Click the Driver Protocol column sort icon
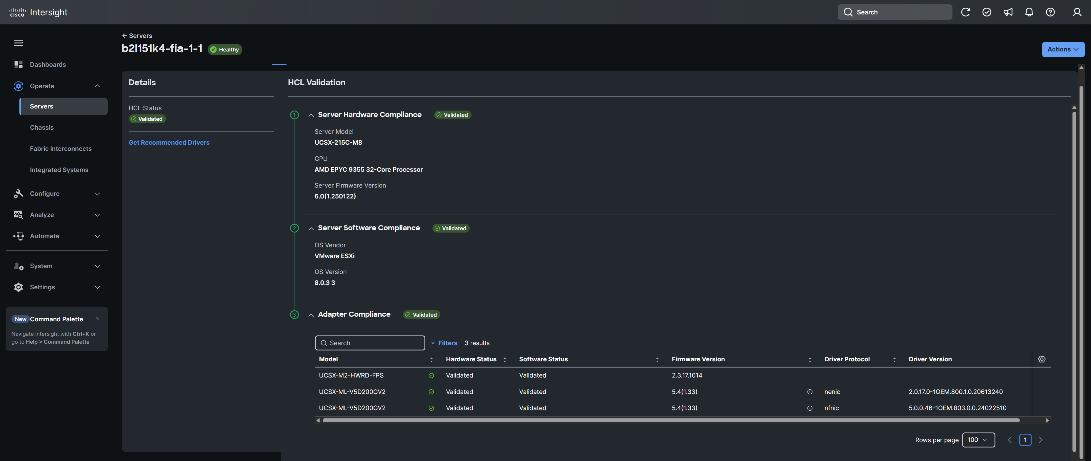The height and width of the screenshot is (461, 1091). point(893,360)
